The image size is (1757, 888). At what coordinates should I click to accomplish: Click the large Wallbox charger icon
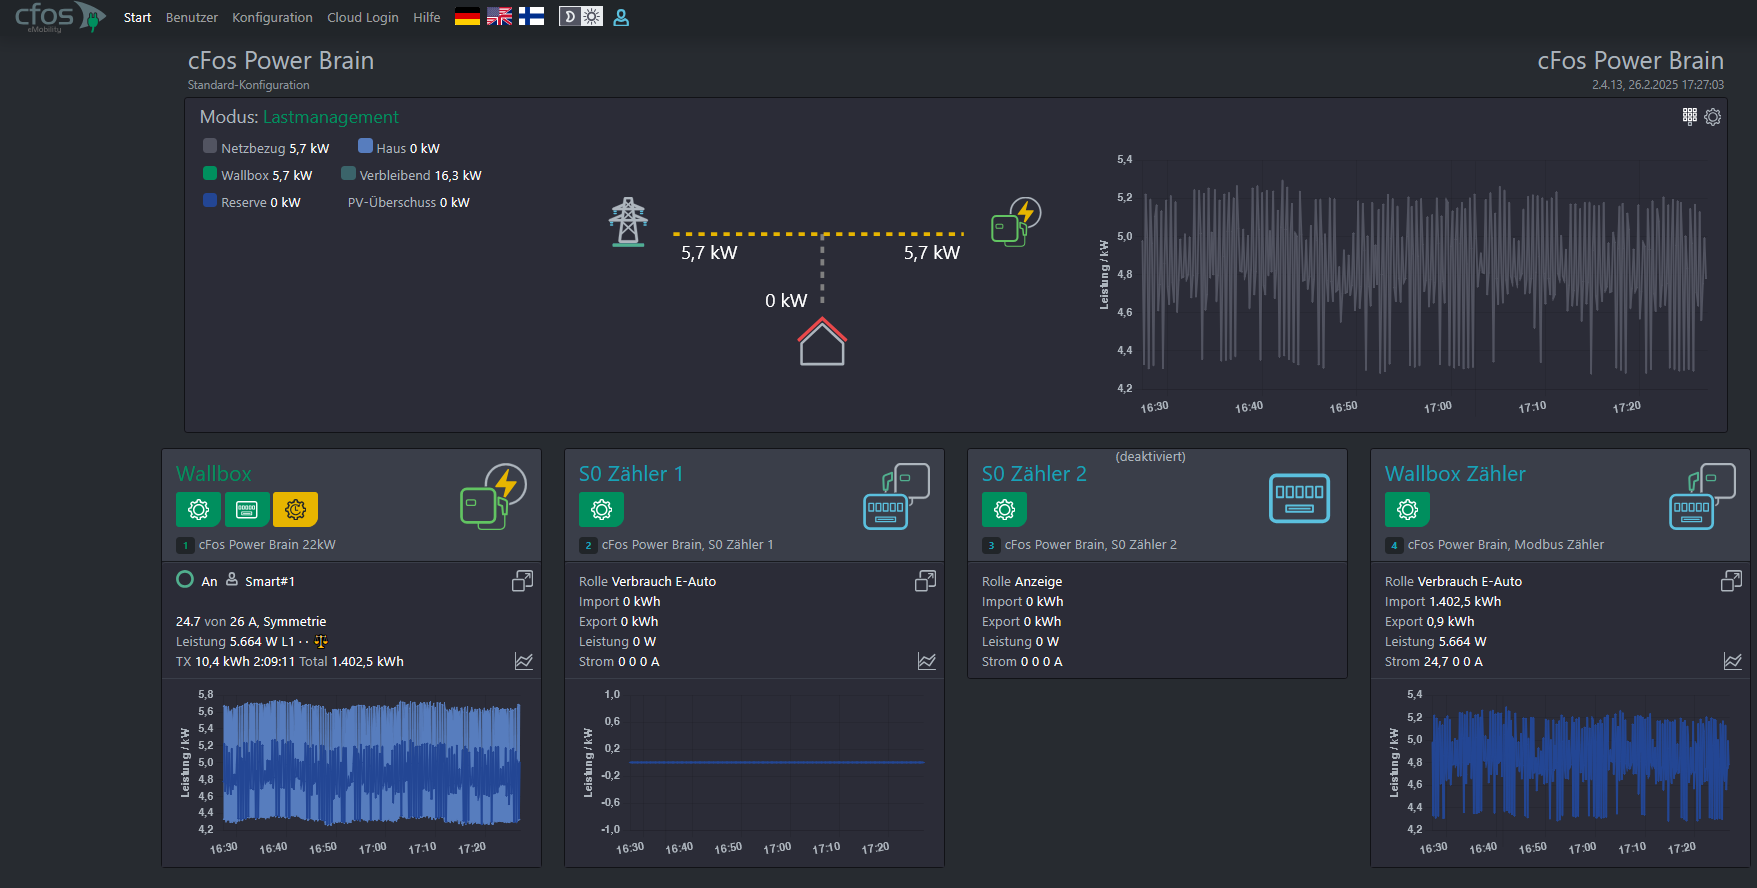[493, 497]
